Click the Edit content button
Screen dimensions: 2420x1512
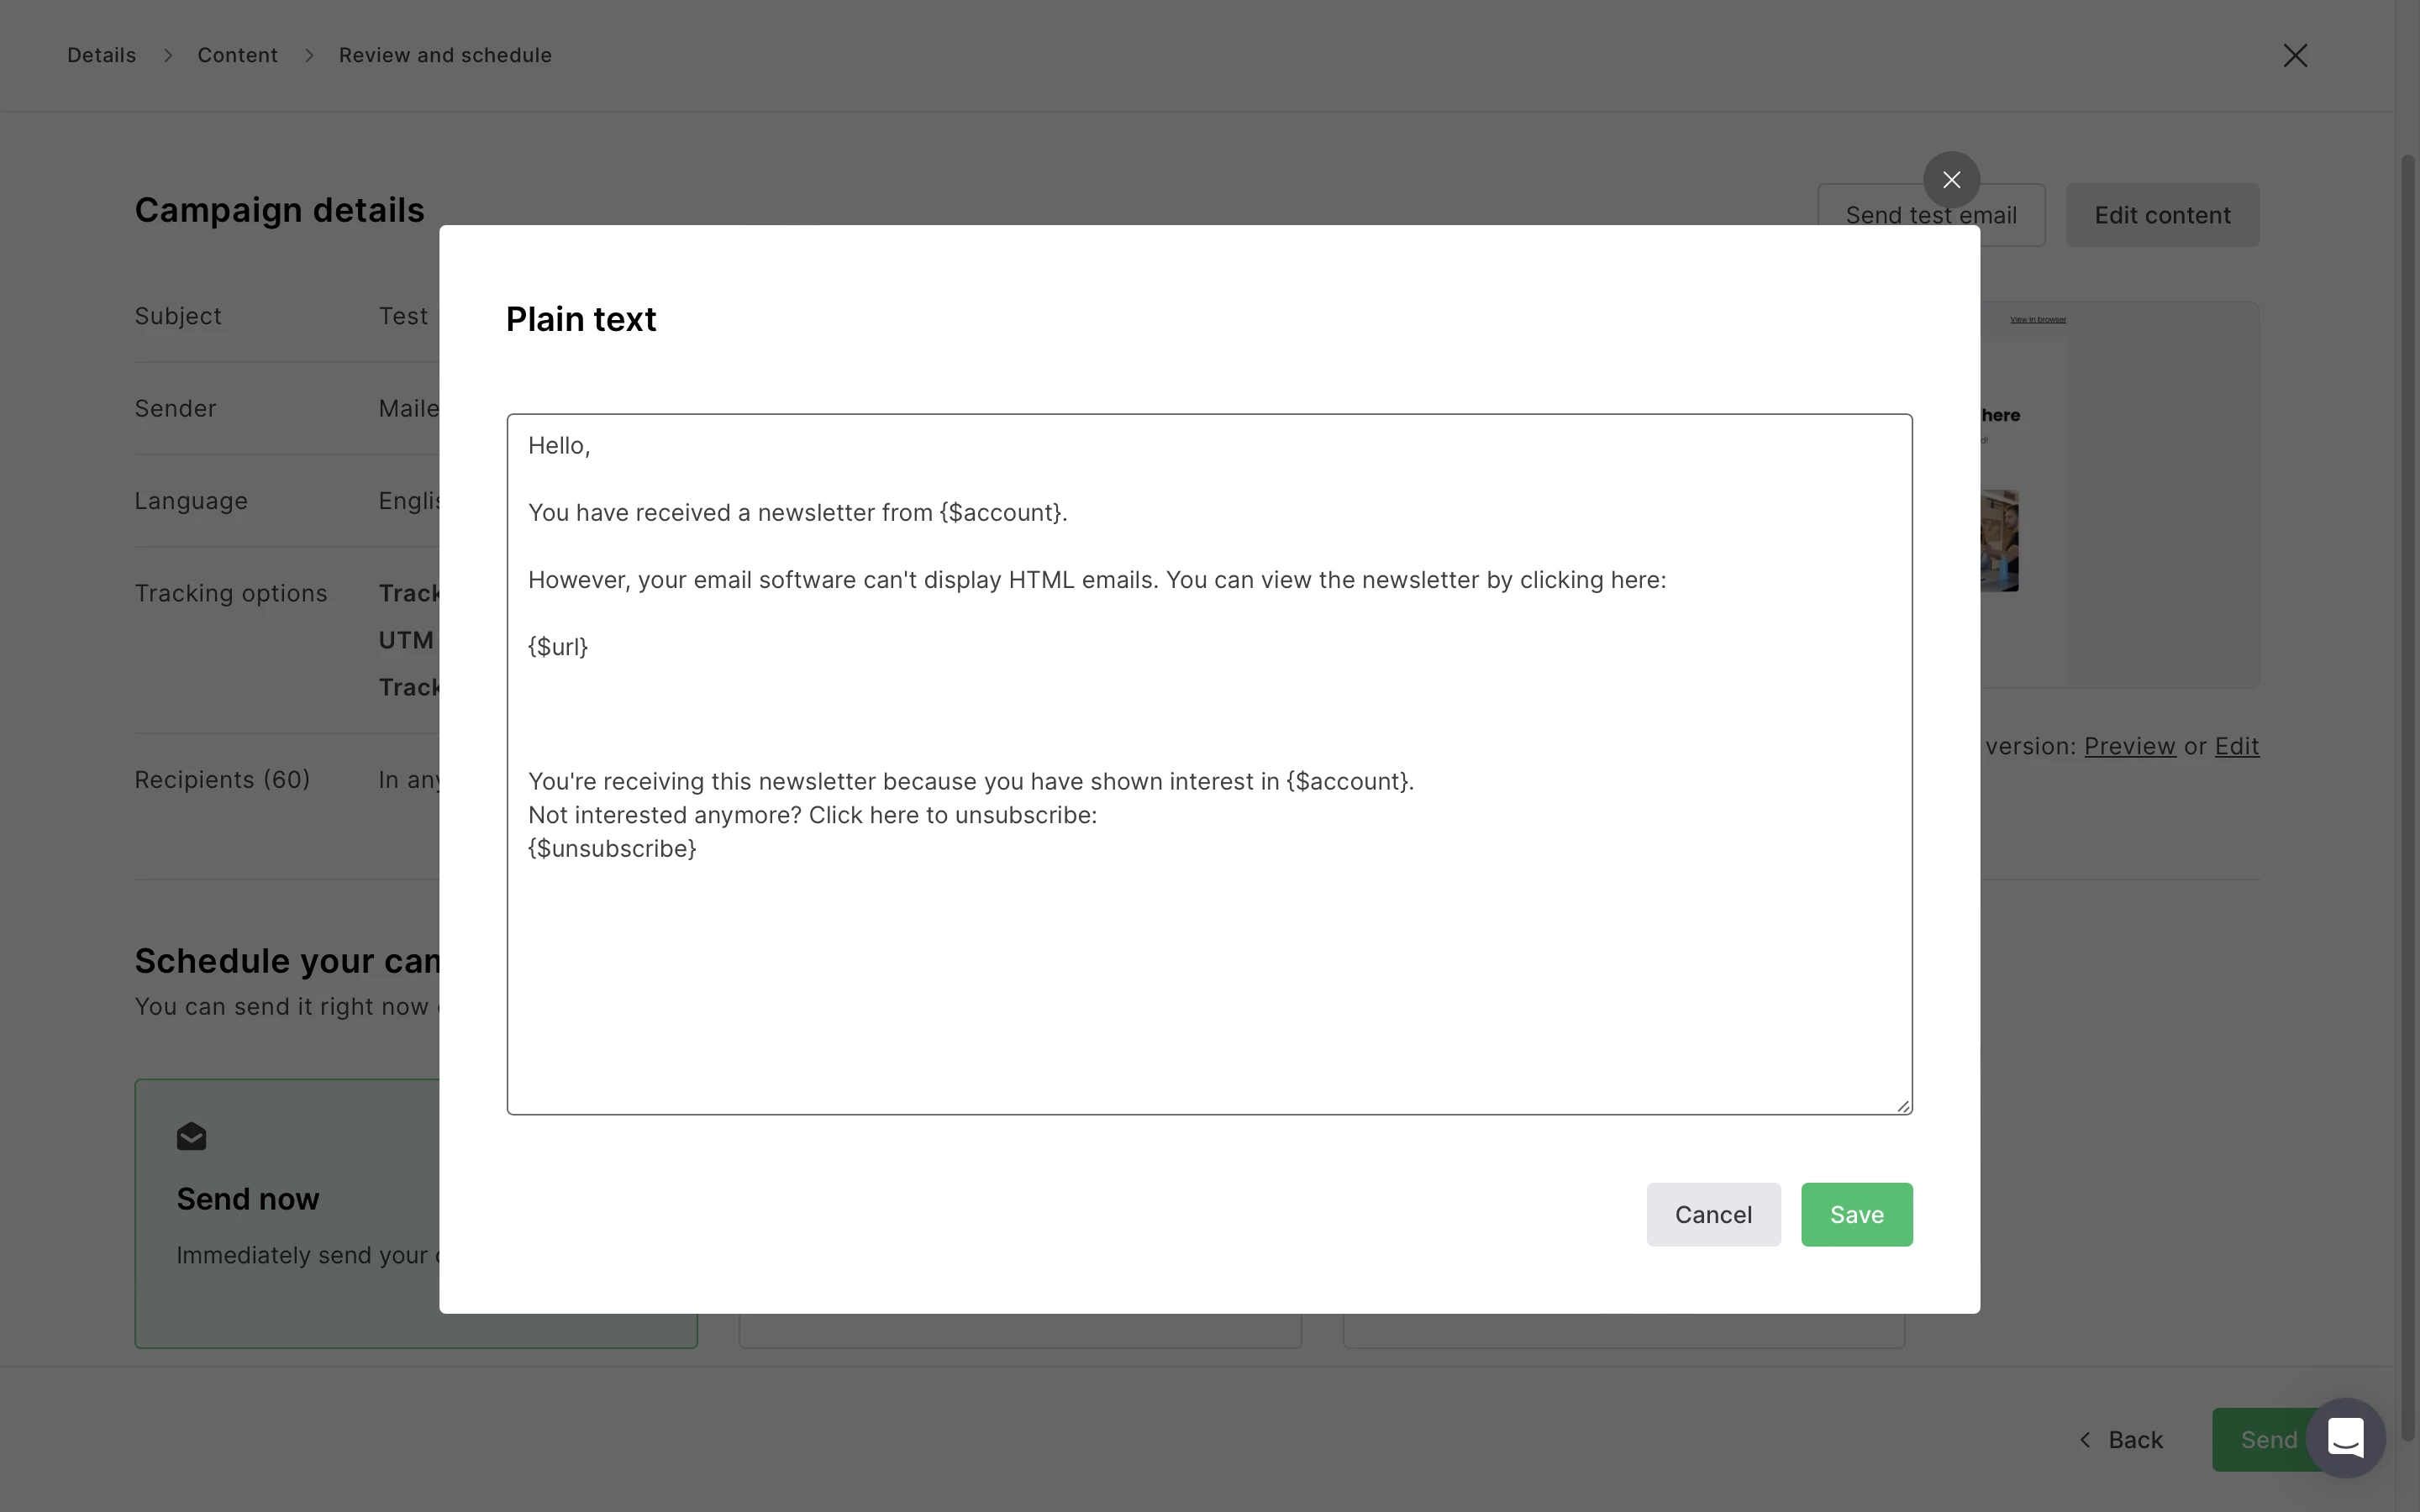(x=2161, y=215)
